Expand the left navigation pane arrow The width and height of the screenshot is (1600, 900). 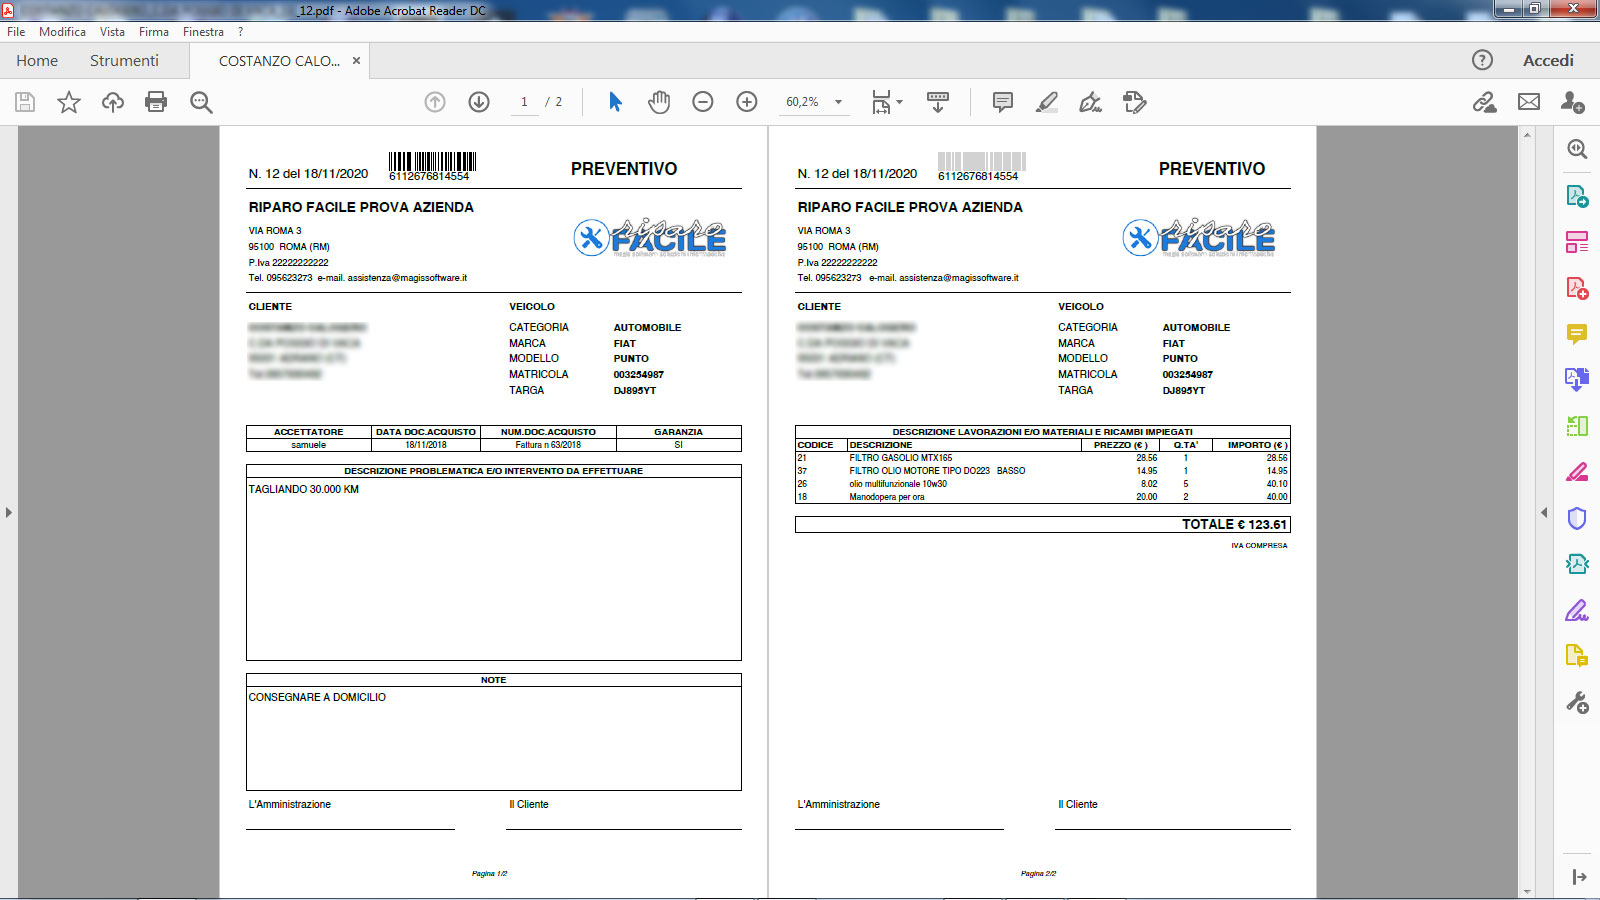click(x=8, y=512)
